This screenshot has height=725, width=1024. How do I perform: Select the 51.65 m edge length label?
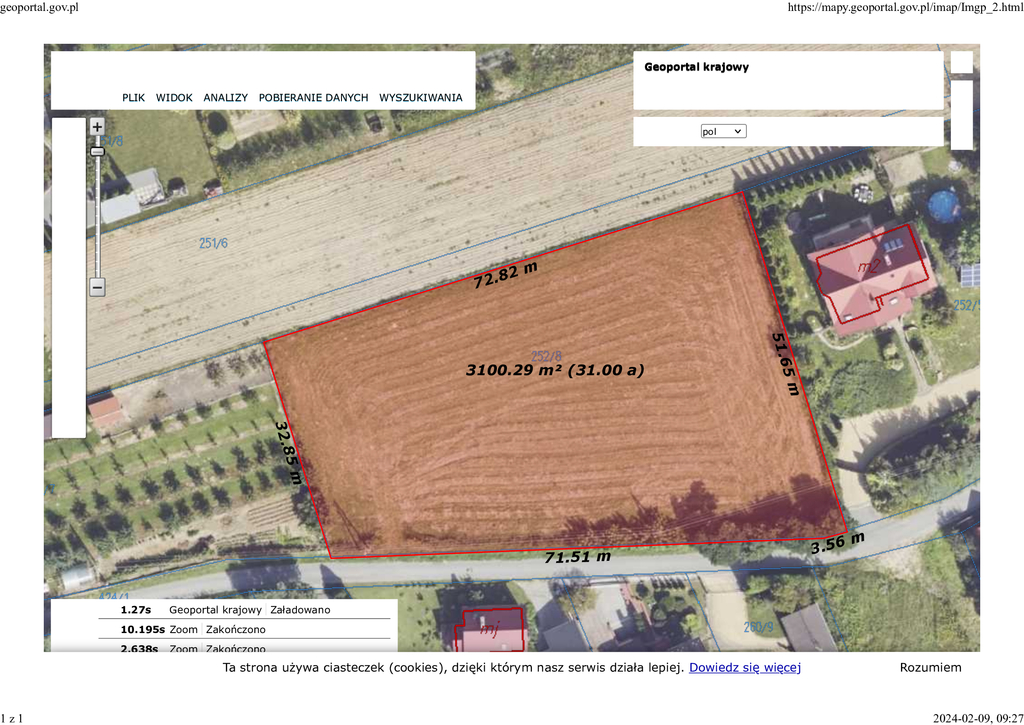tap(785, 363)
